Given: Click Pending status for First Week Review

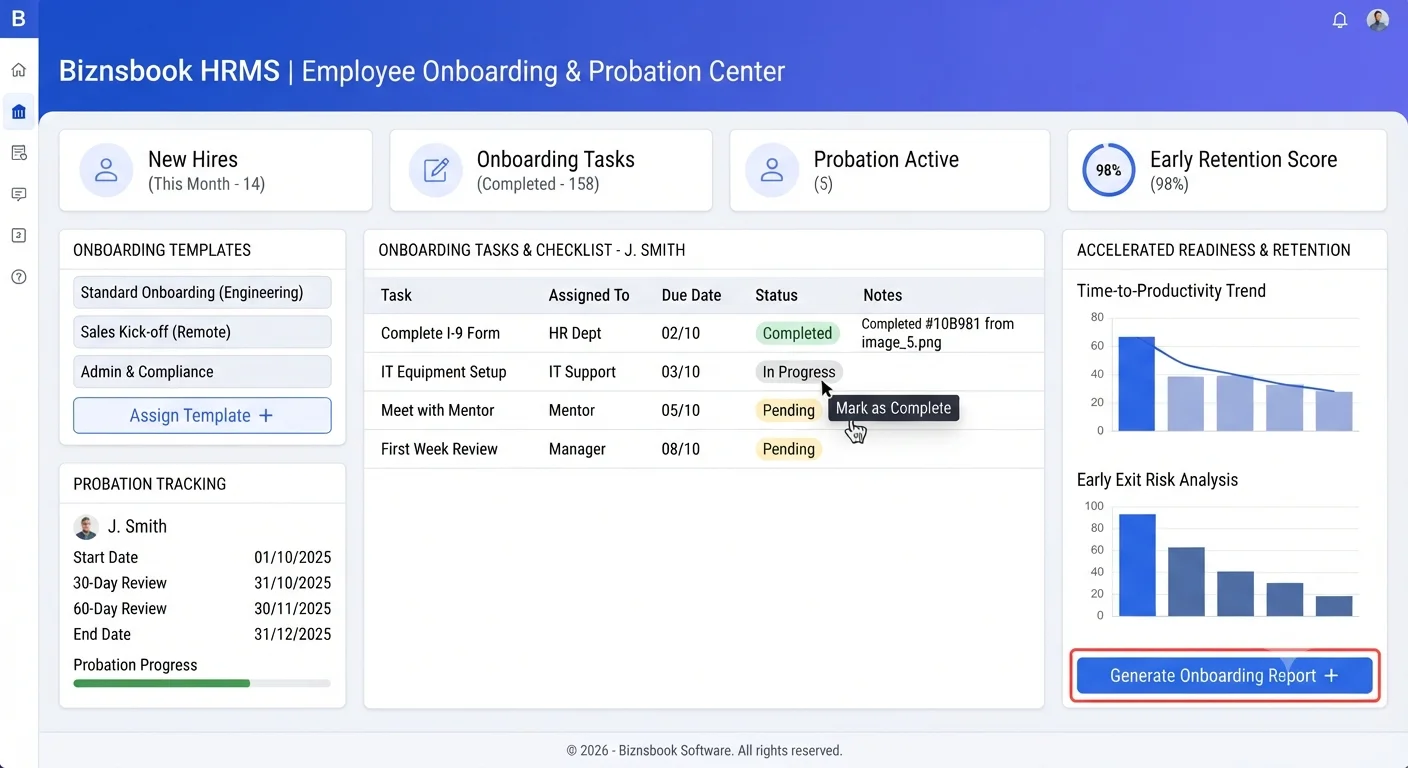Looking at the screenshot, I should point(789,449).
